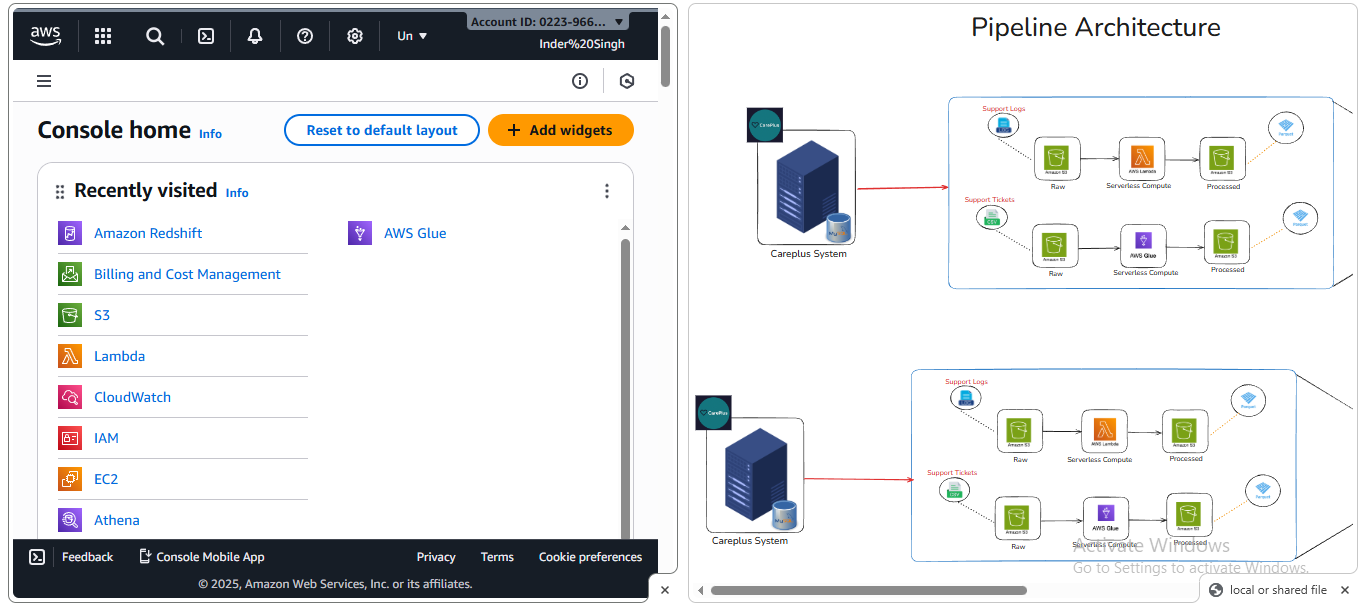Open the notifications bell
This screenshot has height=603, width=1366.
(x=255, y=36)
